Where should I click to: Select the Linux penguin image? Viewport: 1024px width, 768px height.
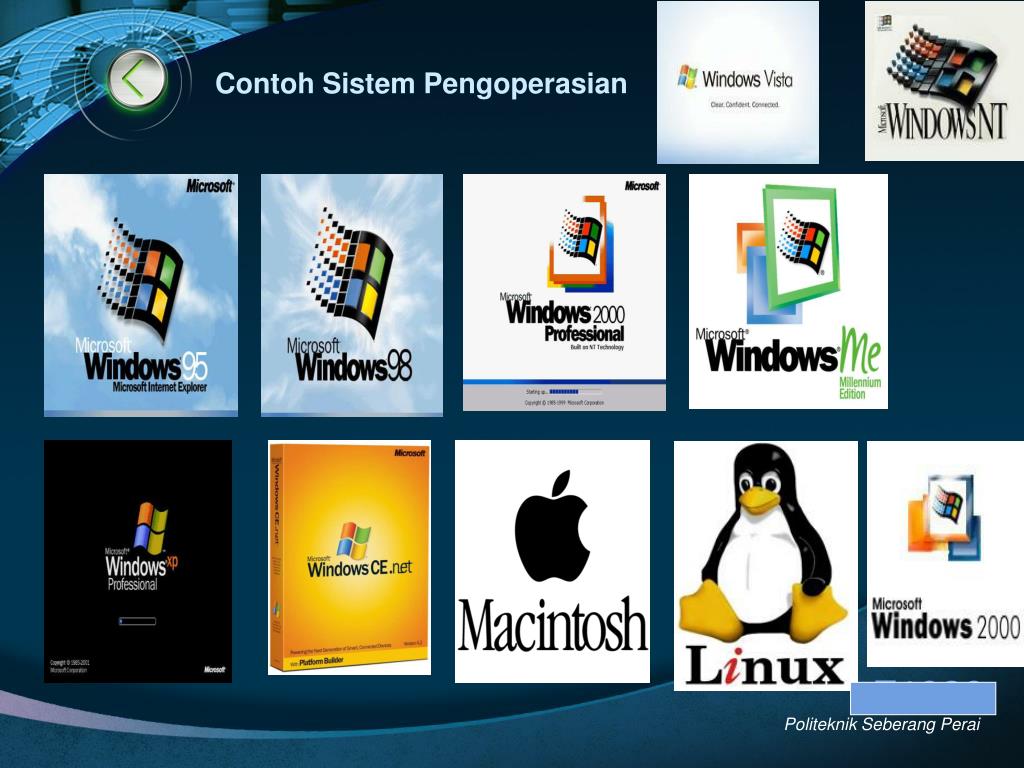(x=765, y=565)
